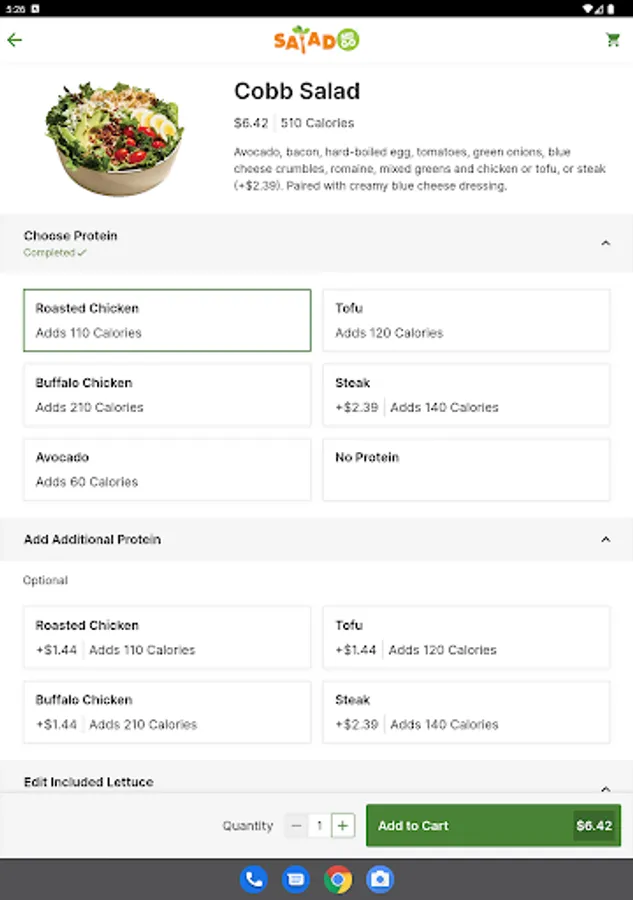
Task: Collapse the Add Additional Protein section
Action: pyautogui.click(x=605, y=540)
